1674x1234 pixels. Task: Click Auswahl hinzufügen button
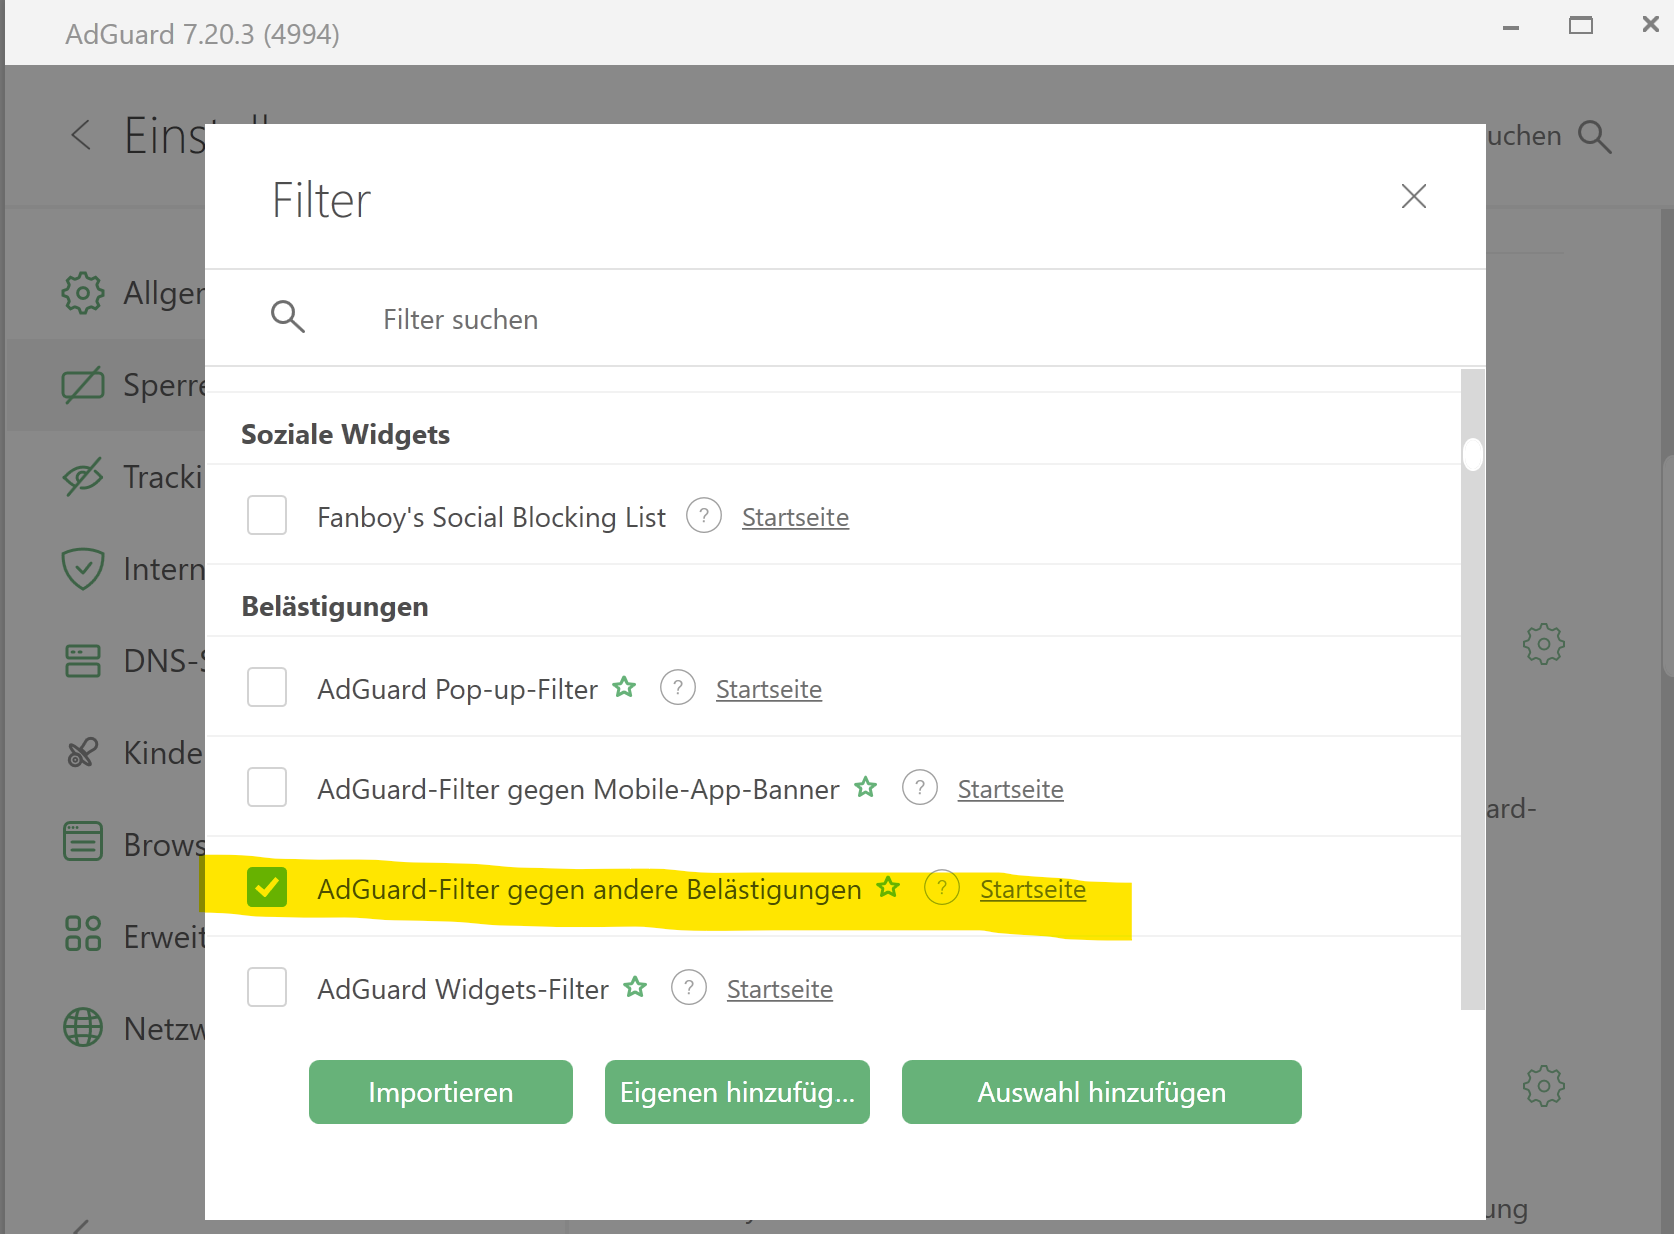(1102, 1092)
